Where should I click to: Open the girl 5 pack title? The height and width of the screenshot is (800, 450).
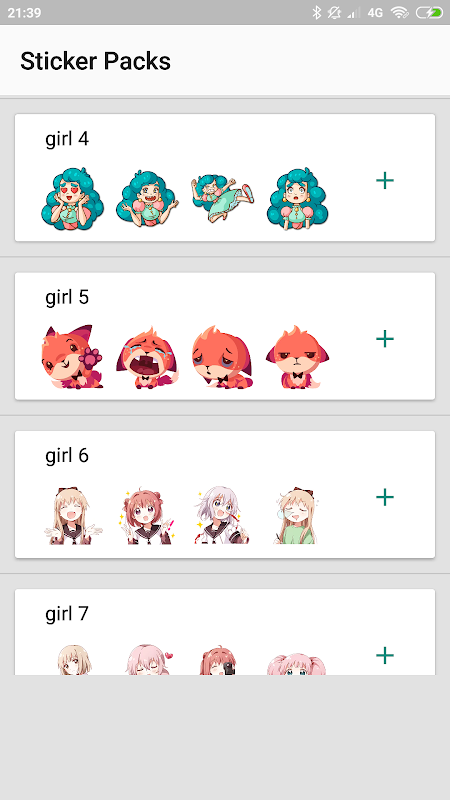pyautogui.click(x=67, y=297)
